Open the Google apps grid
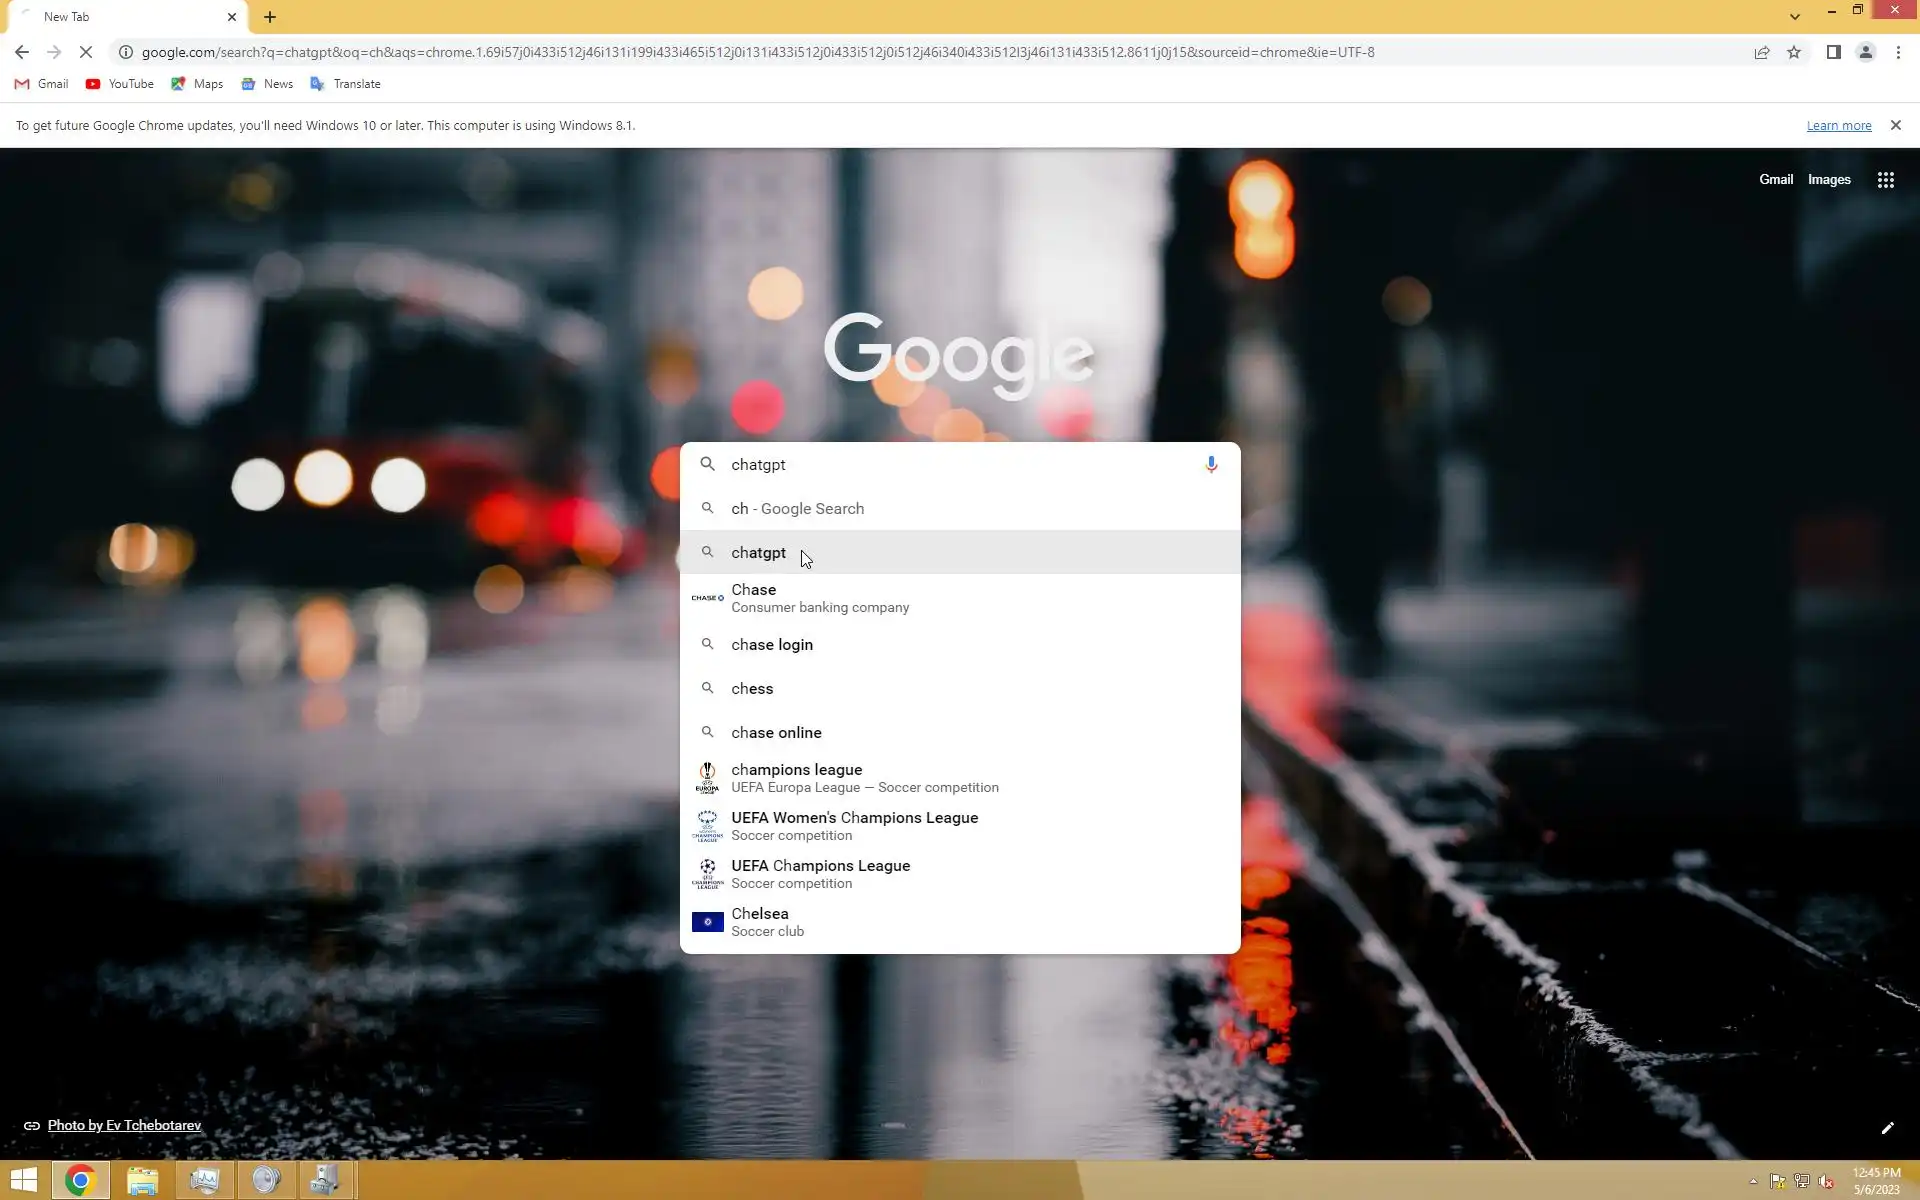Screen dimensions: 1920x1200 pyautogui.click(x=1885, y=180)
